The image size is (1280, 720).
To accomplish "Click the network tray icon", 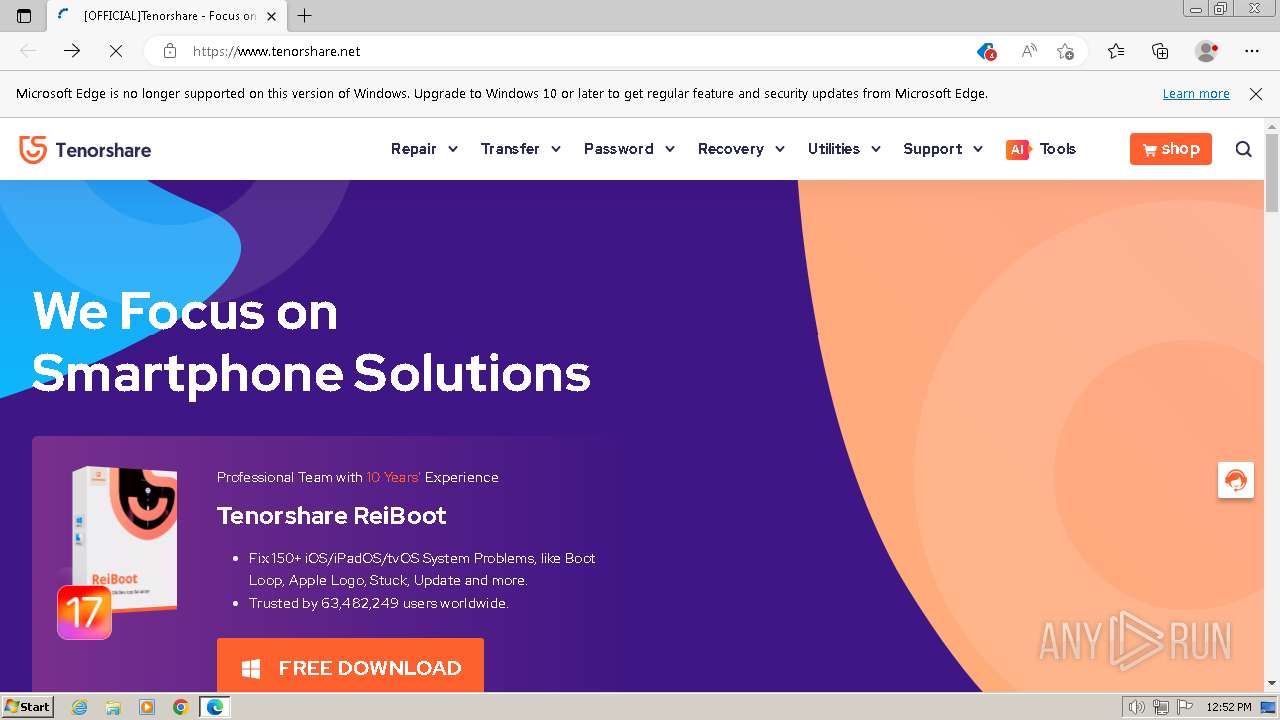I will [1161, 707].
